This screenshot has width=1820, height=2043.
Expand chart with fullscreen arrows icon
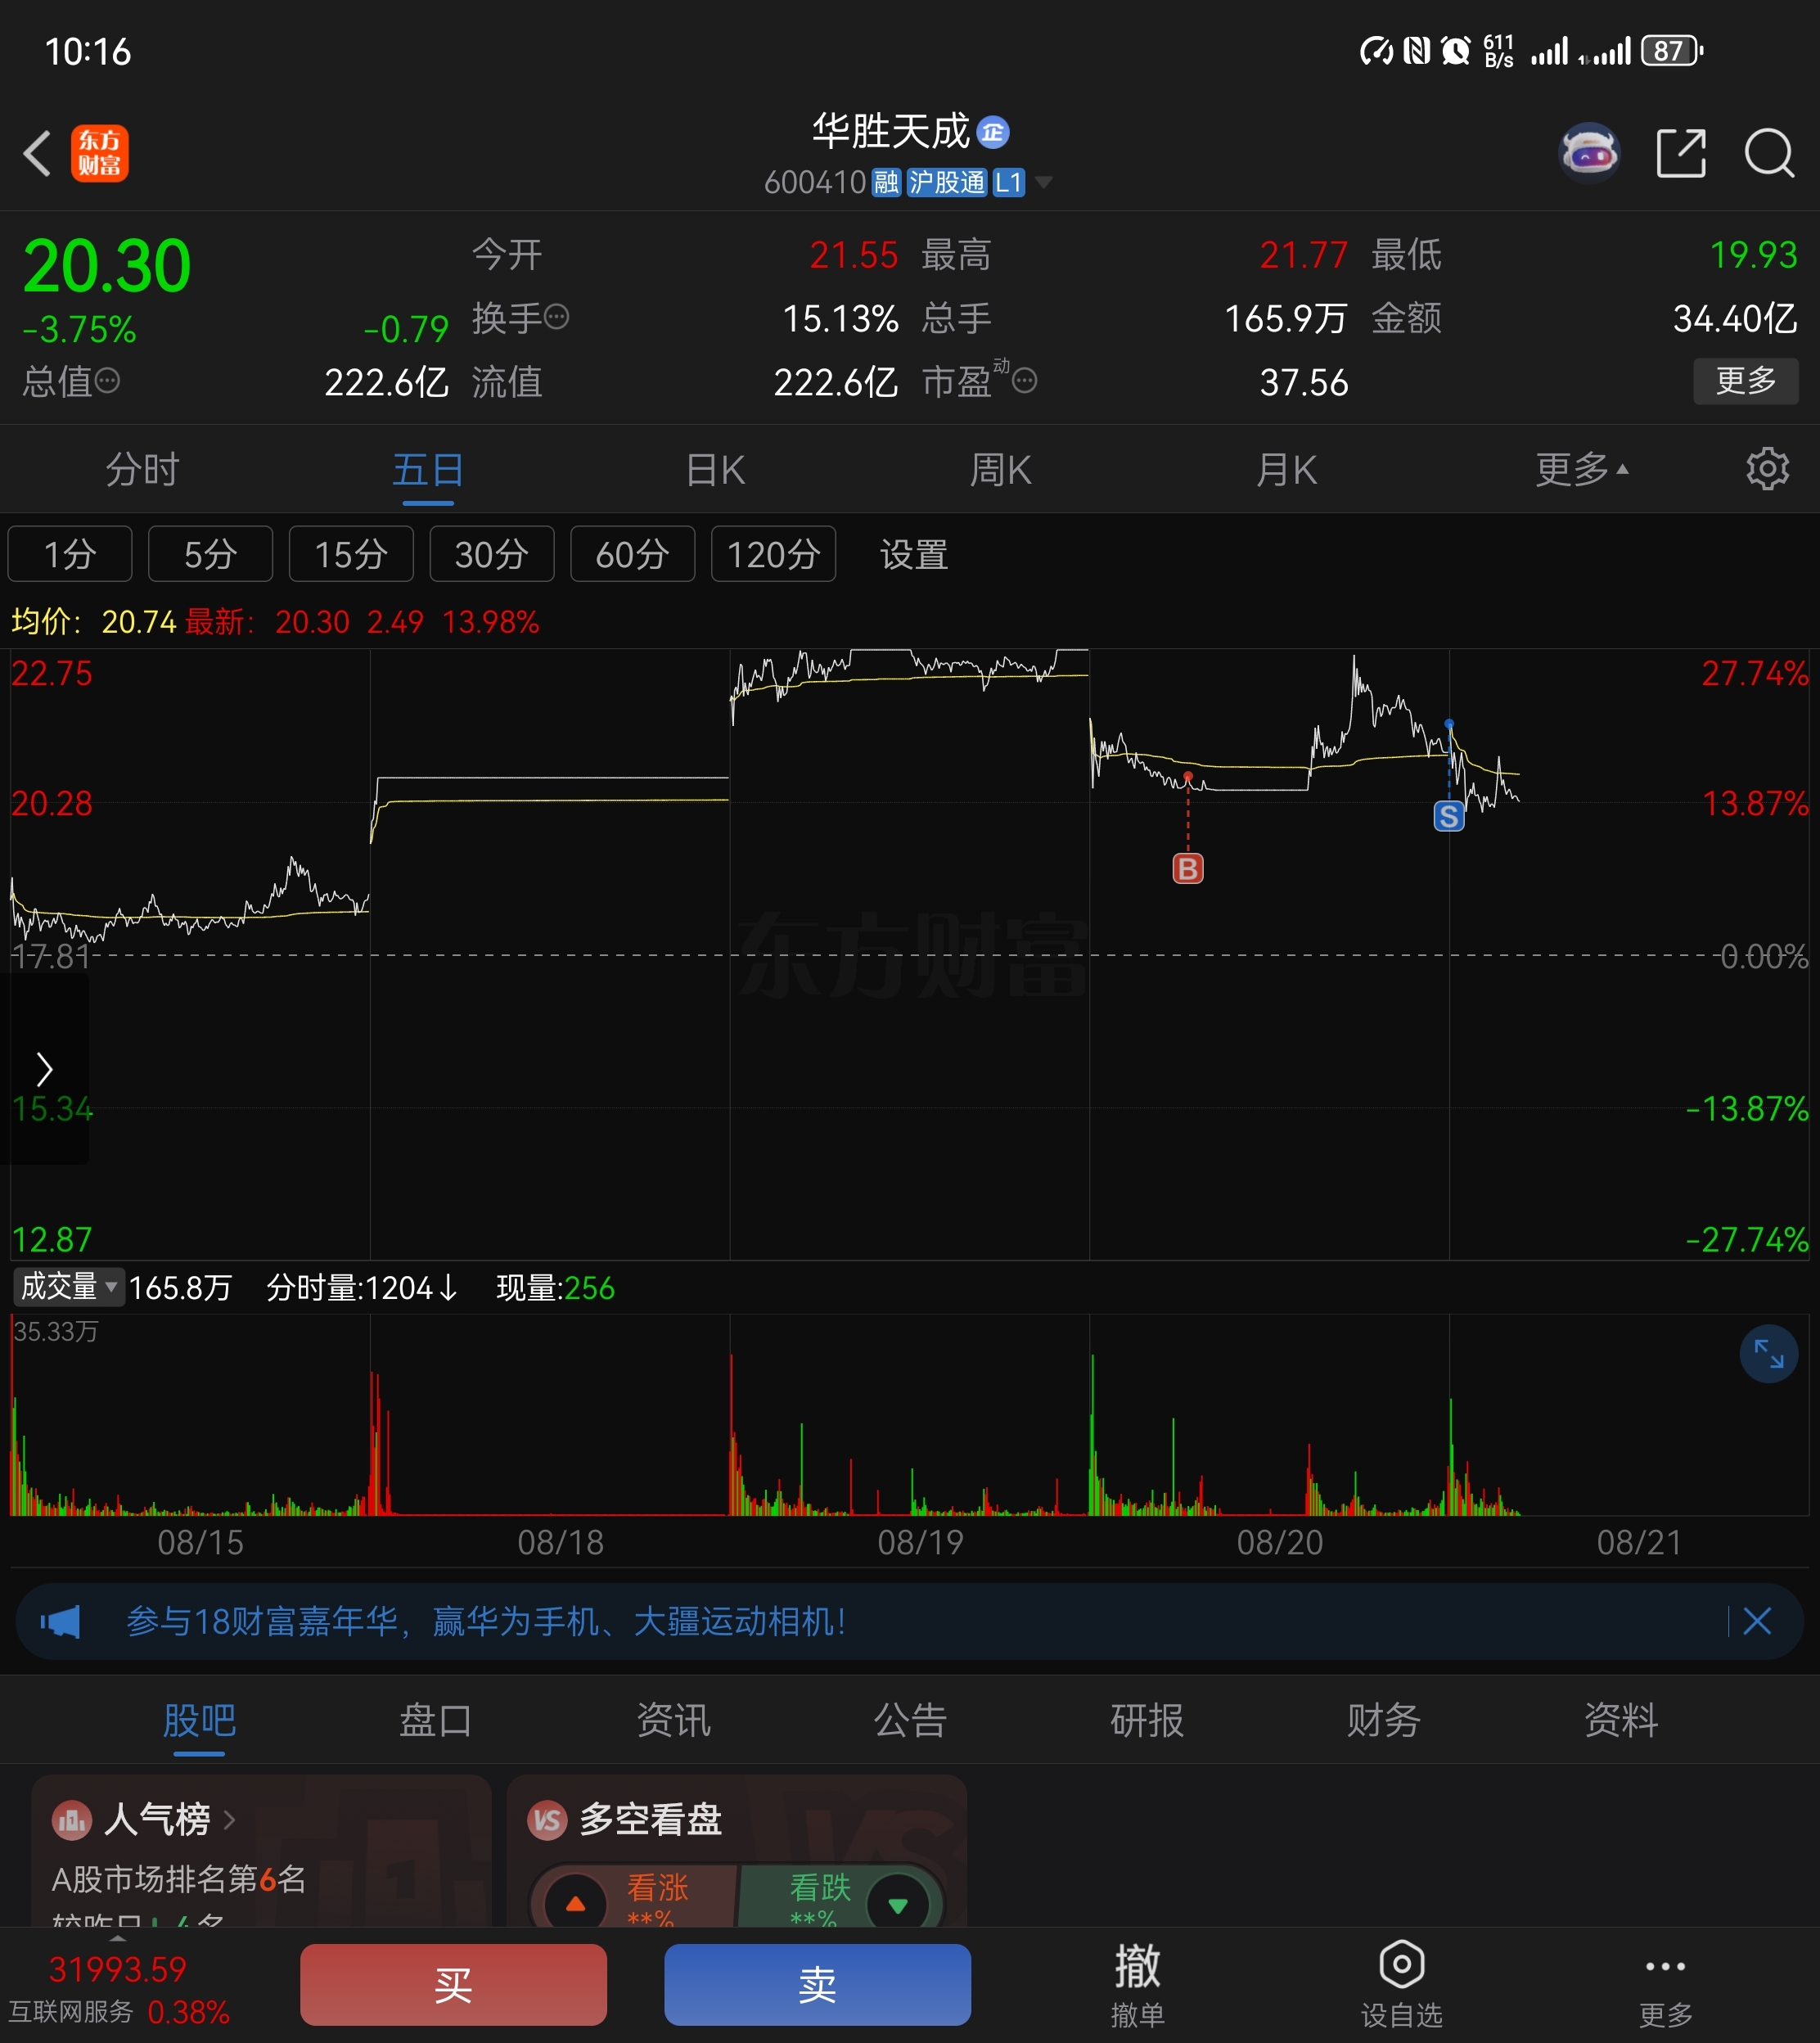click(1769, 1354)
